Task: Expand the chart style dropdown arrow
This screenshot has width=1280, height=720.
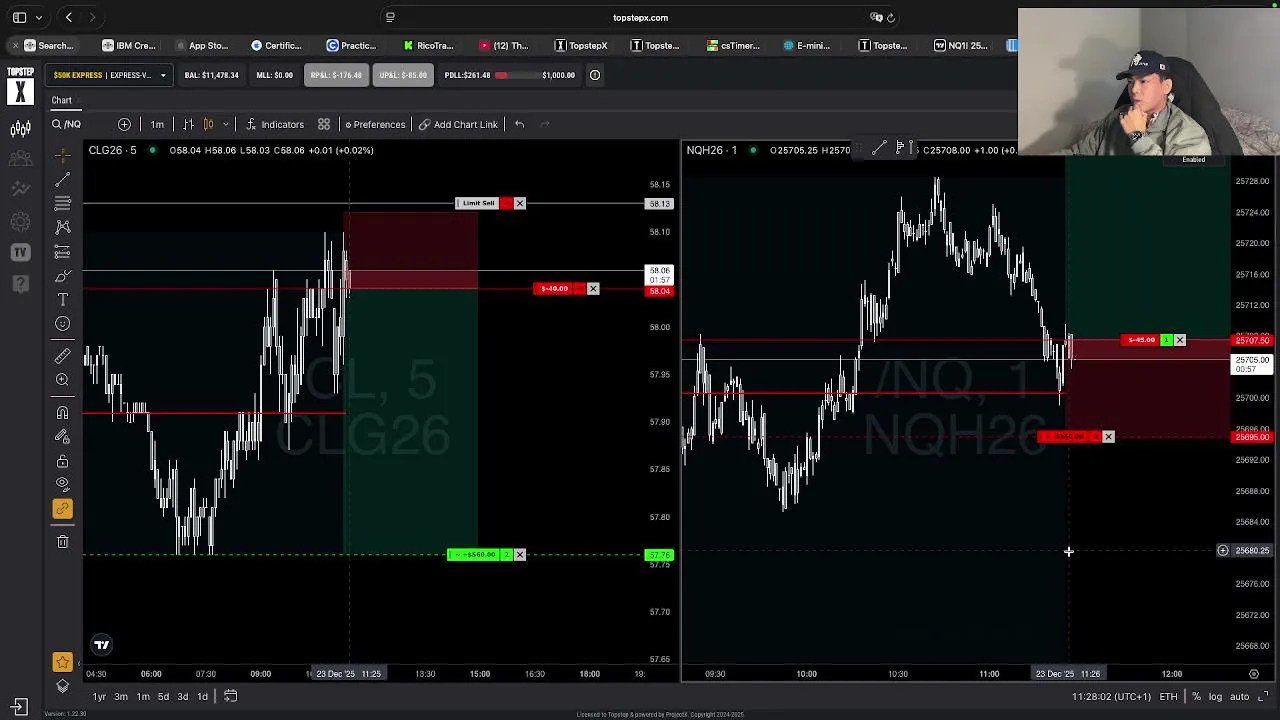Action: 226,124
